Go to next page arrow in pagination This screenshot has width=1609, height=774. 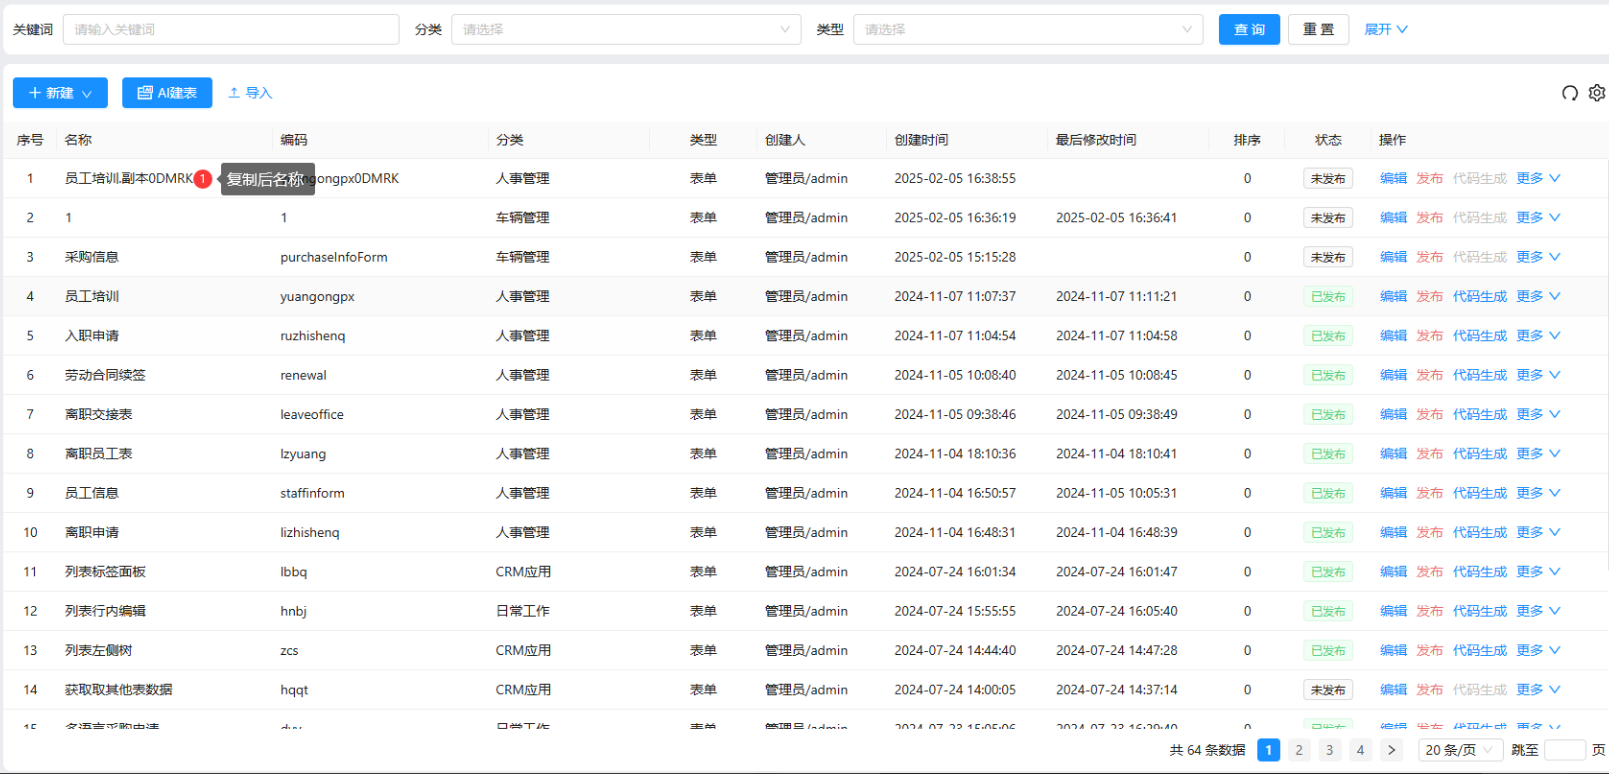coord(1391,750)
